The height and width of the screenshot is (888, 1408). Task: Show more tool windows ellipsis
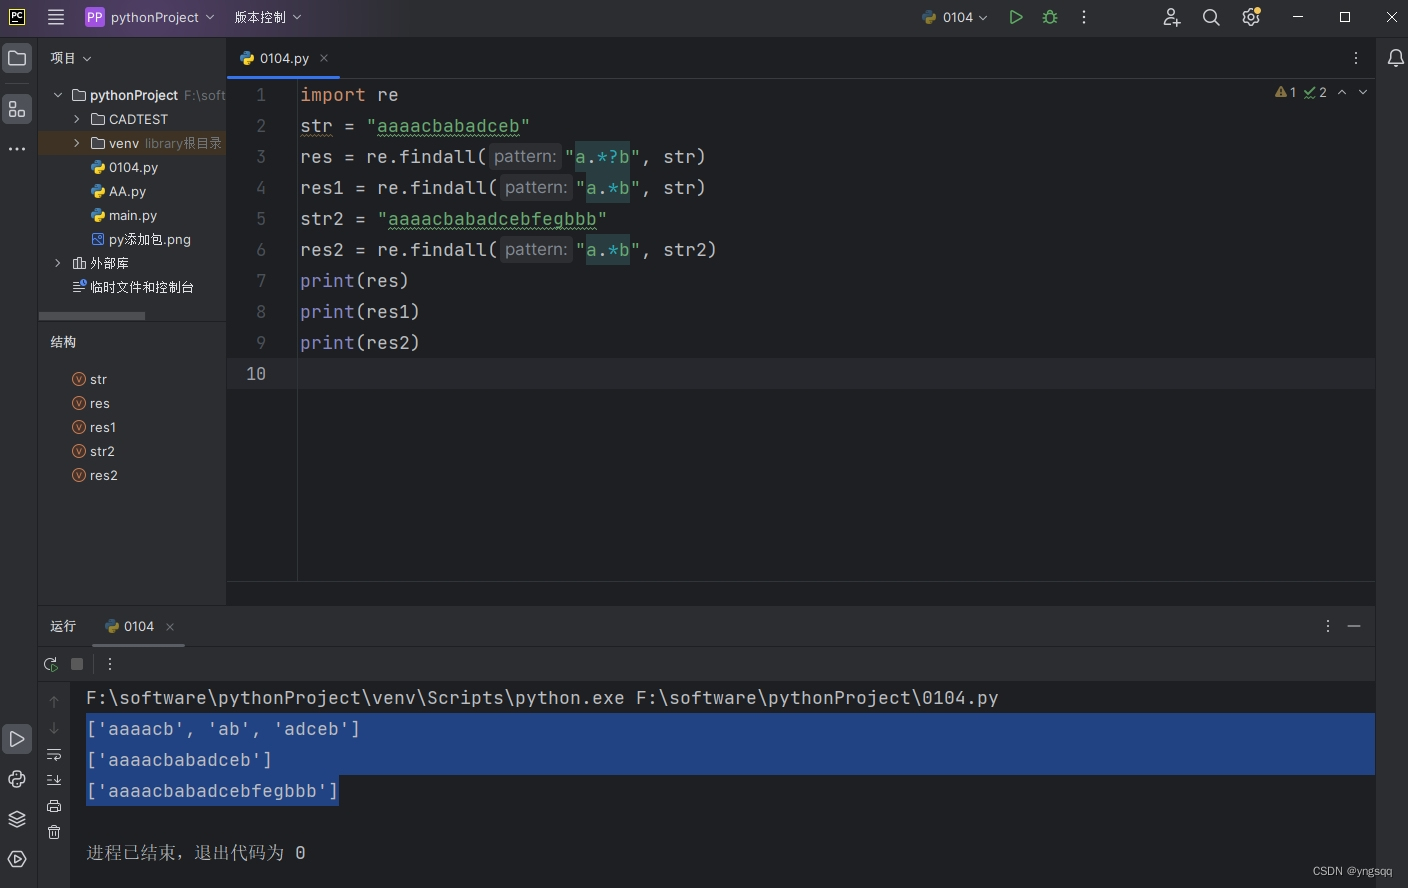point(17,149)
